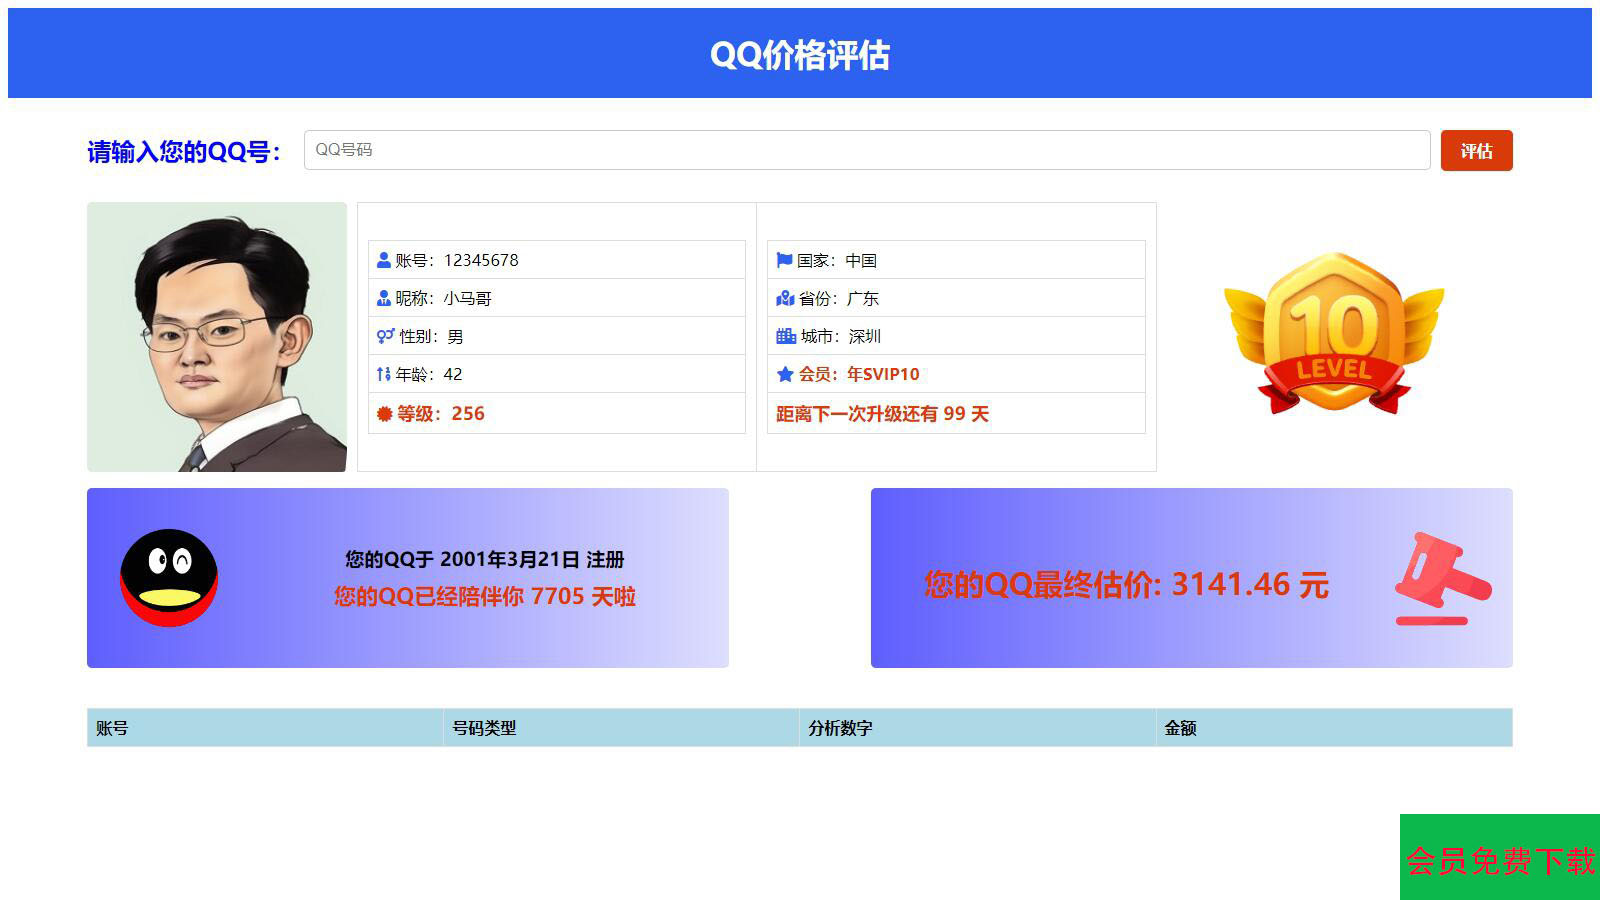The width and height of the screenshot is (1600, 900).
Task: Click the age value 42
Action: pos(453,374)
